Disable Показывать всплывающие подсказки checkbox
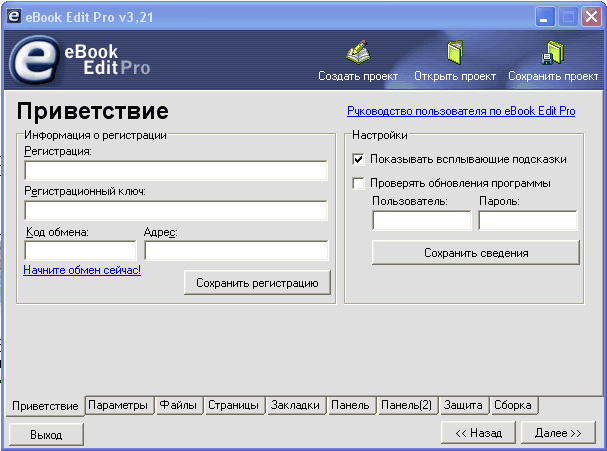This screenshot has width=607, height=451. point(359,159)
